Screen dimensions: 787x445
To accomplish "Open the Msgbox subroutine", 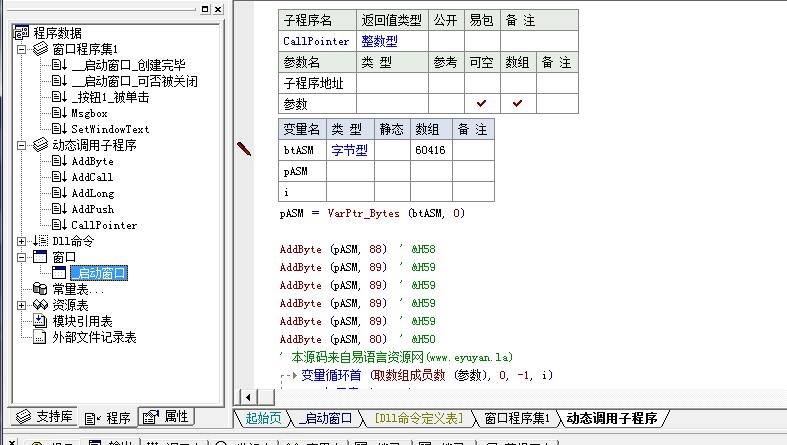I will [x=89, y=113].
